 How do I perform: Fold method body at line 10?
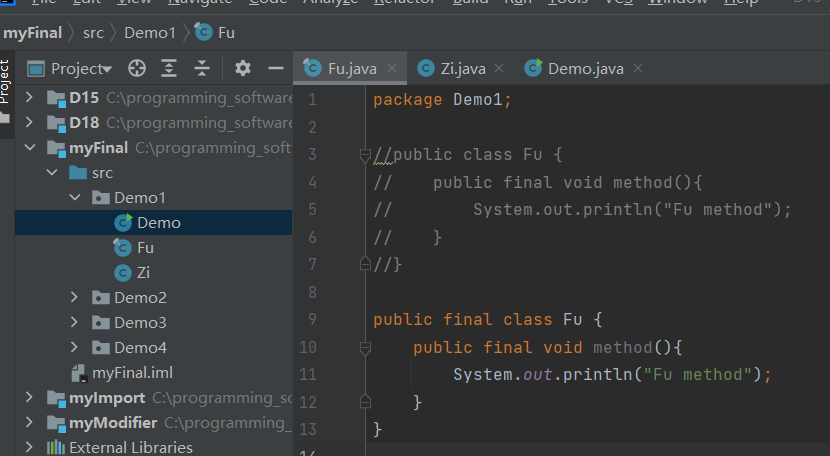365,348
